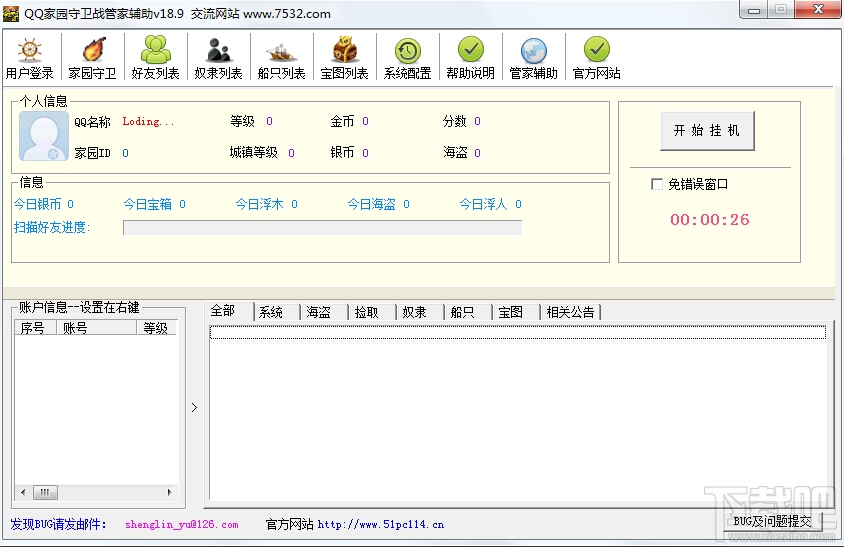
Task: Click the 今日浮人 label
Action: point(483,204)
